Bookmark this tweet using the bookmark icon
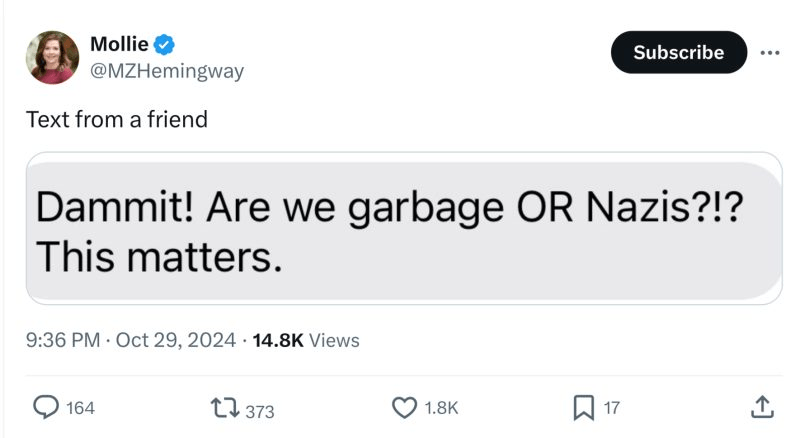This screenshot has width=800, height=438. pyautogui.click(x=583, y=408)
